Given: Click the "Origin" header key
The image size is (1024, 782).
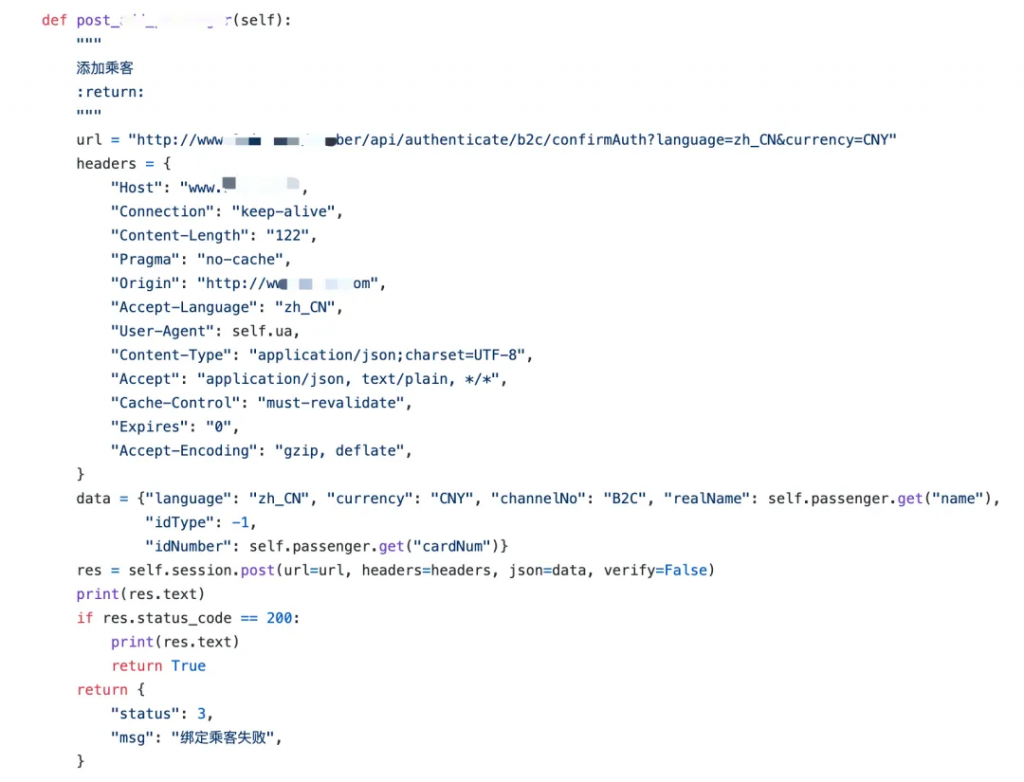Looking at the screenshot, I should [x=145, y=284].
